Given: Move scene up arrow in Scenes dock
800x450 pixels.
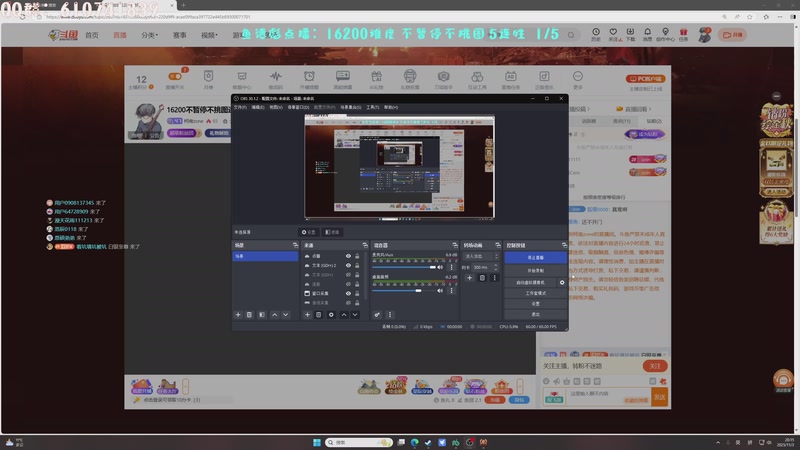Looking at the screenshot, I should [x=274, y=315].
